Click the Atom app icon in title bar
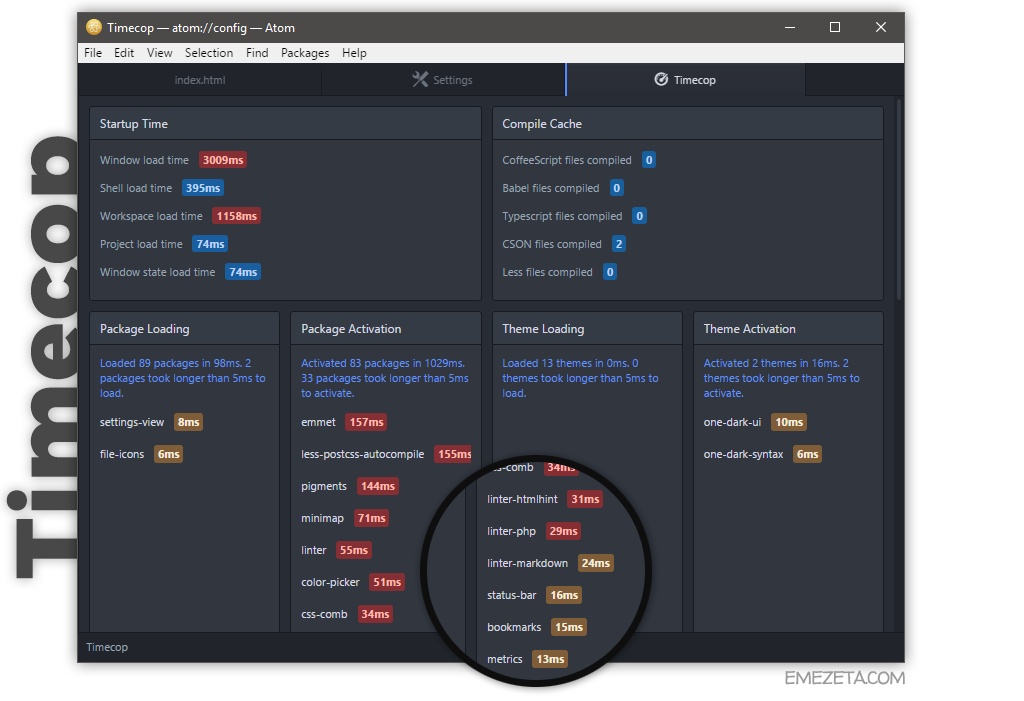Screen dimensions: 1024x701 [94, 27]
